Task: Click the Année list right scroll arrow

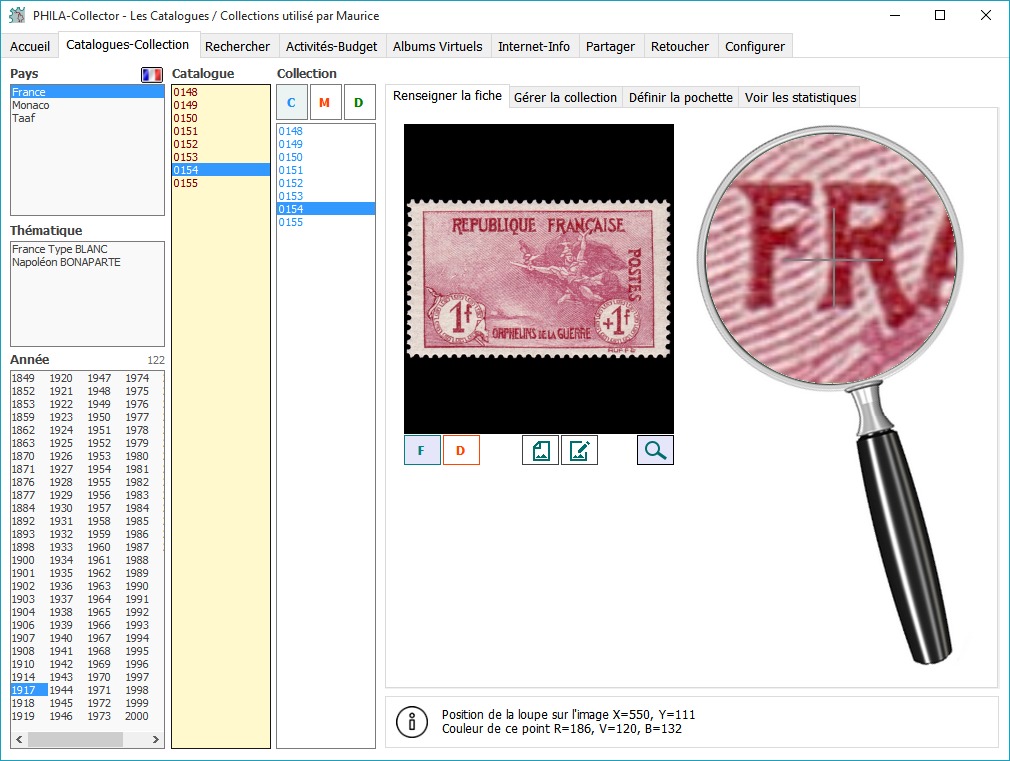Action: coord(156,739)
